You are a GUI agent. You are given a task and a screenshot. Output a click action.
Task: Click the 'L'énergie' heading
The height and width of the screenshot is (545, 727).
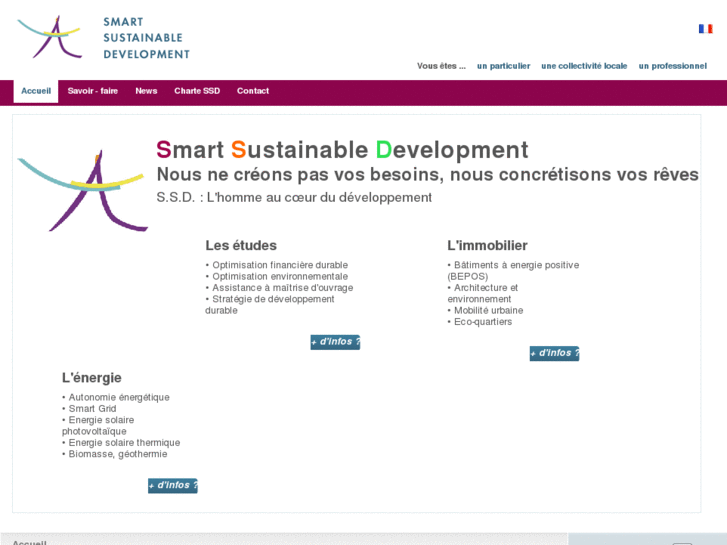click(92, 378)
